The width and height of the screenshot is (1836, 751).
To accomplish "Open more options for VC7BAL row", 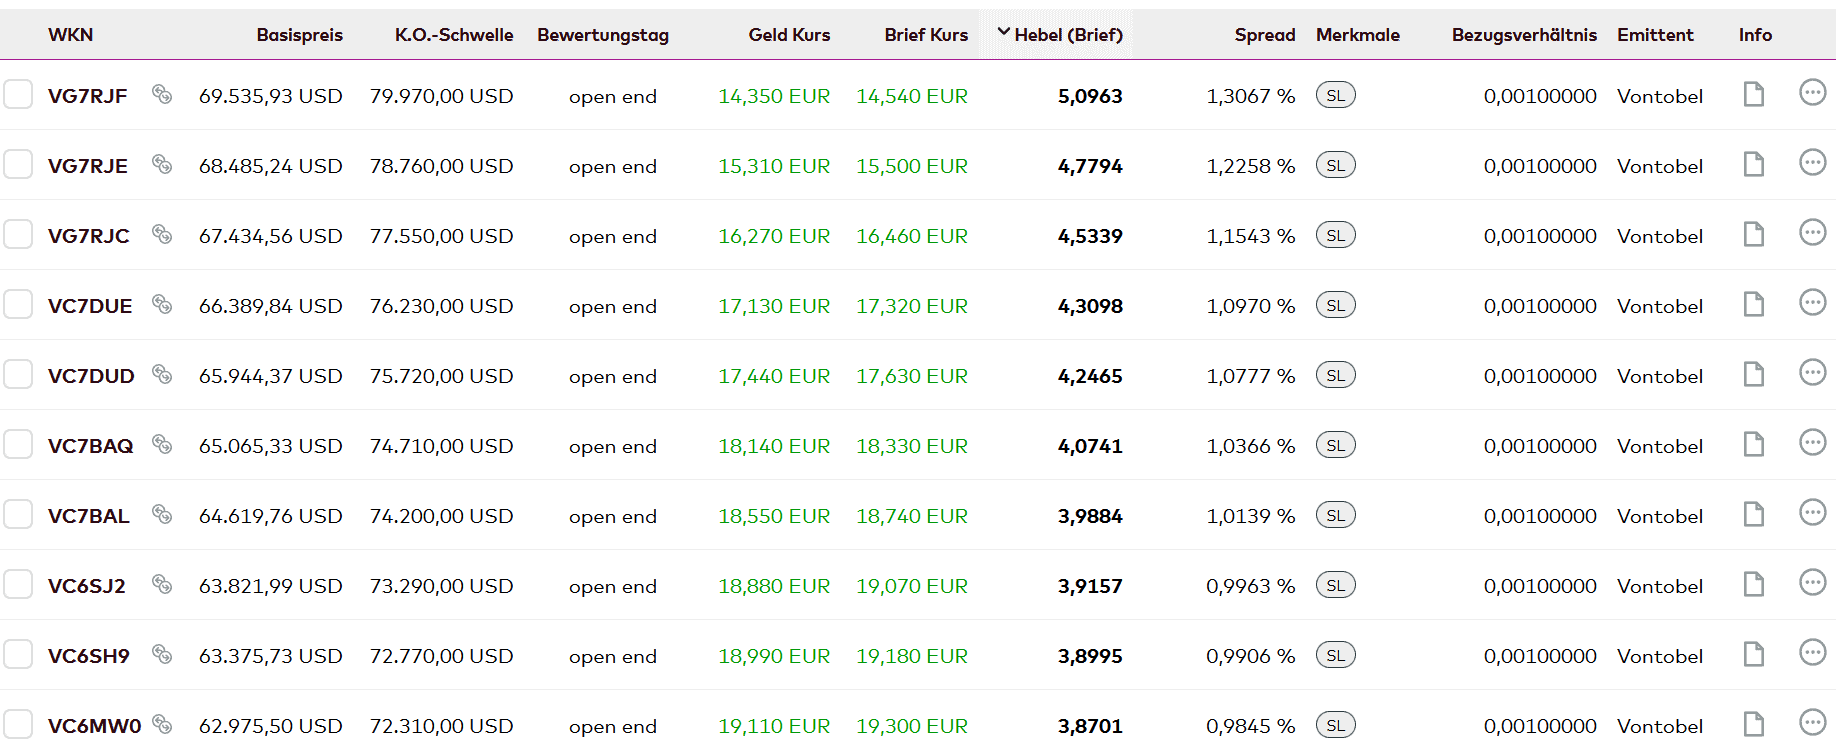I will click(x=1812, y=512).
